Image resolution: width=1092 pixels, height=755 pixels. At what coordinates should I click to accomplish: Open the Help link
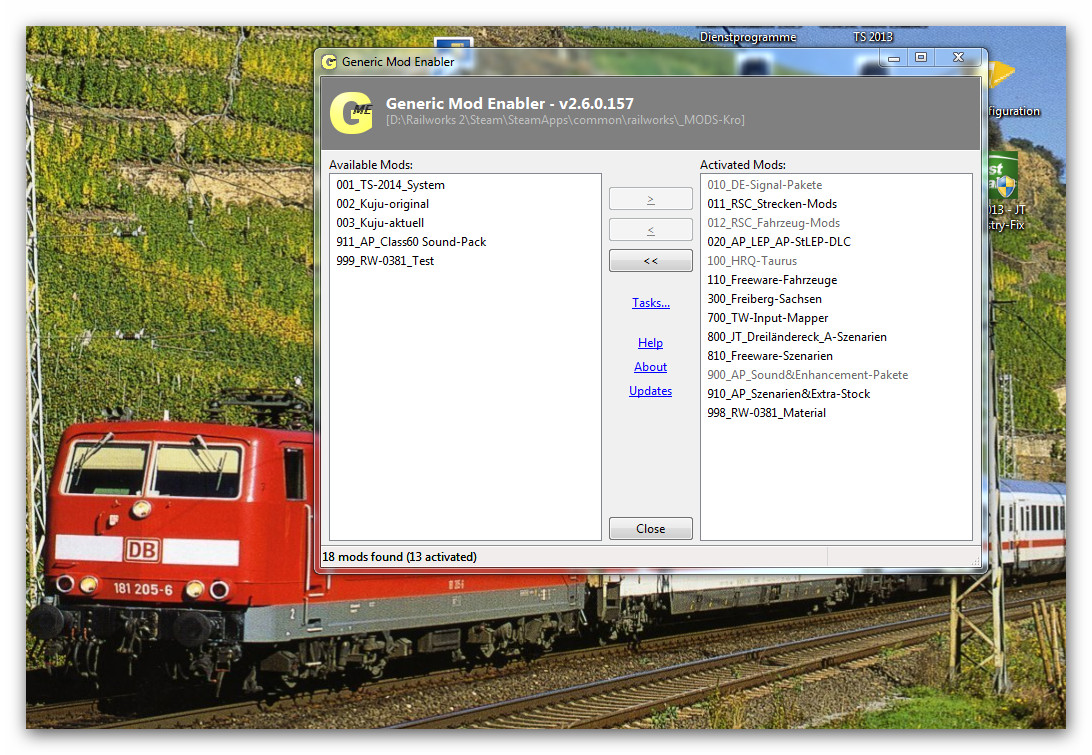(650, 343)
